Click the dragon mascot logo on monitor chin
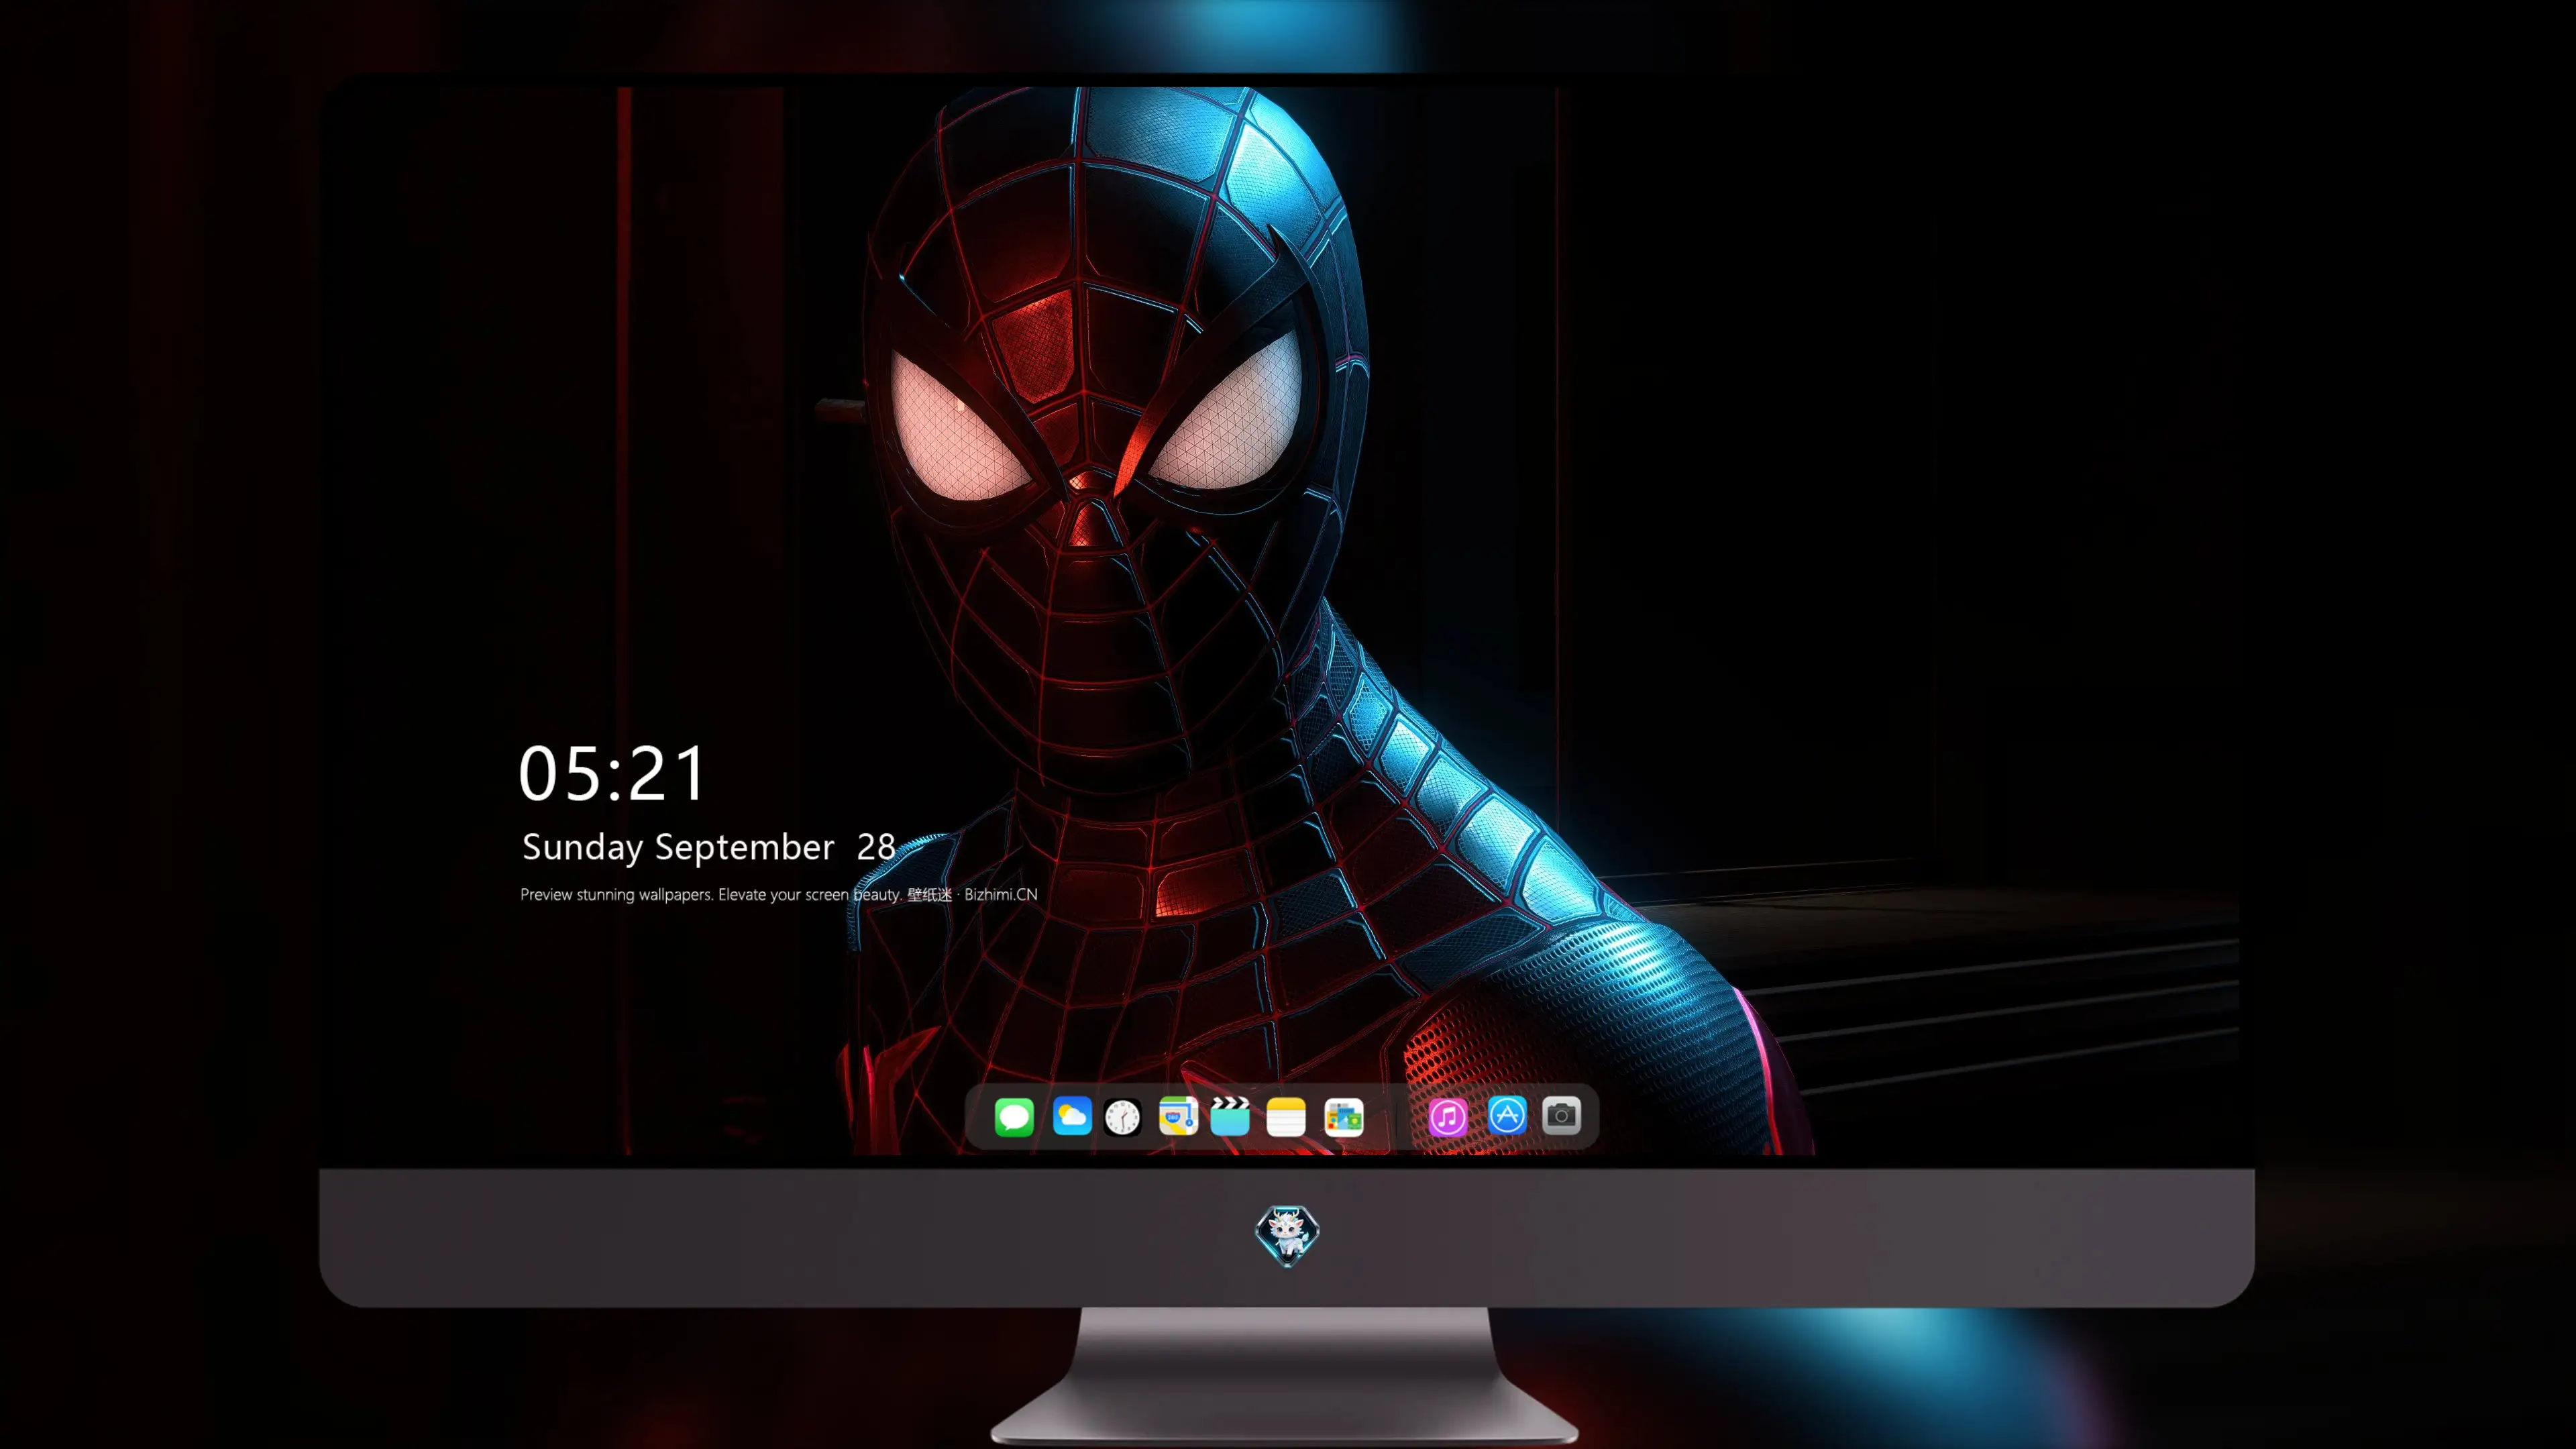The image size is (2576, 1449). (x=1287, y=1235)
